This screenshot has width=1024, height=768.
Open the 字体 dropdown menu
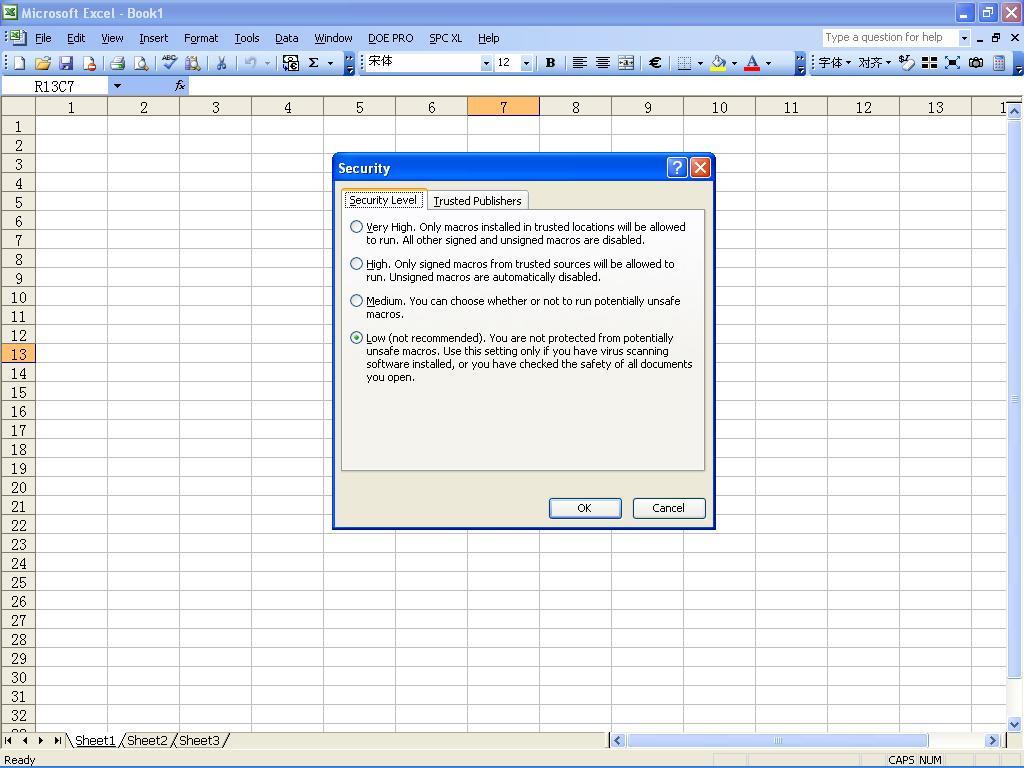pyautogui.click(x=835, y=63)
